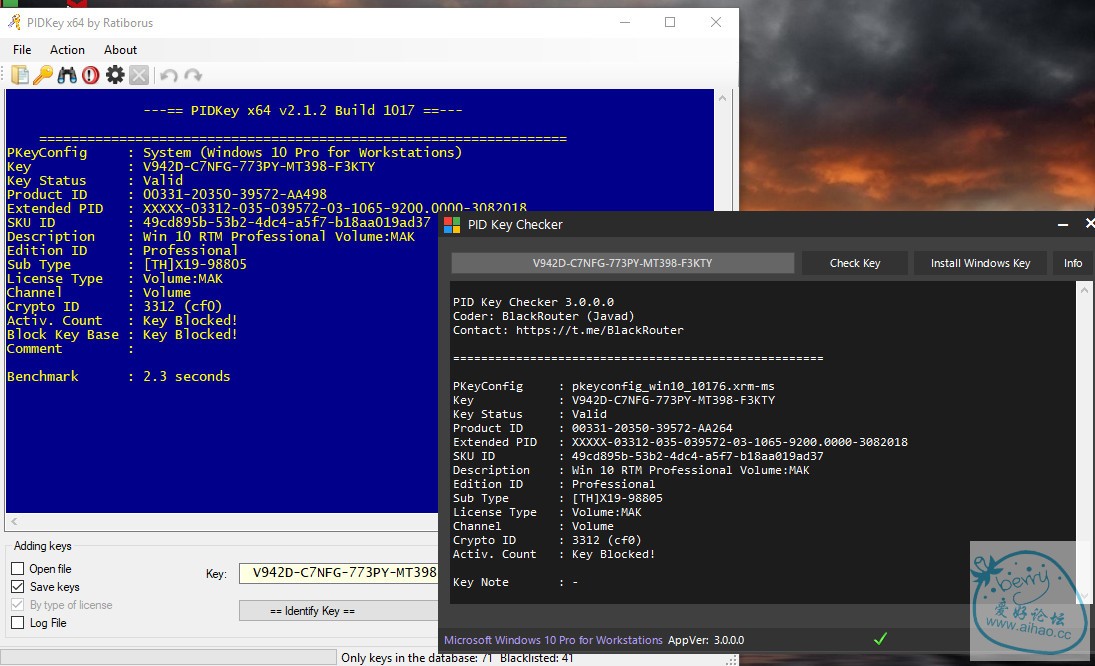
Task: Open the About menu
Action: click(120, 50)
